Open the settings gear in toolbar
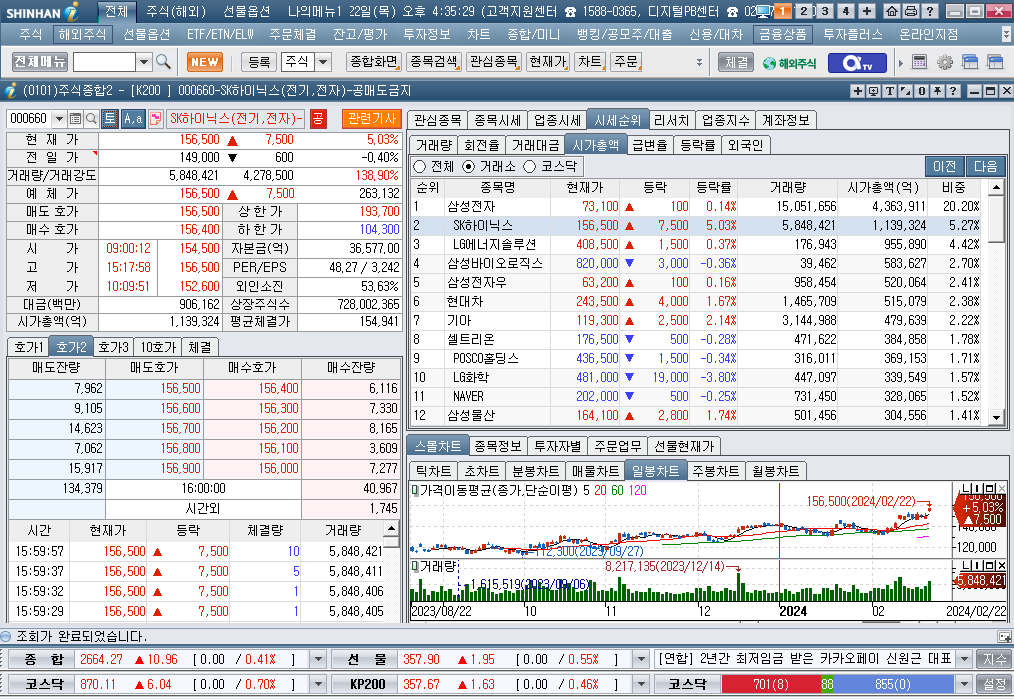This screenshot has width=1014, height=699. pos(945,62)
